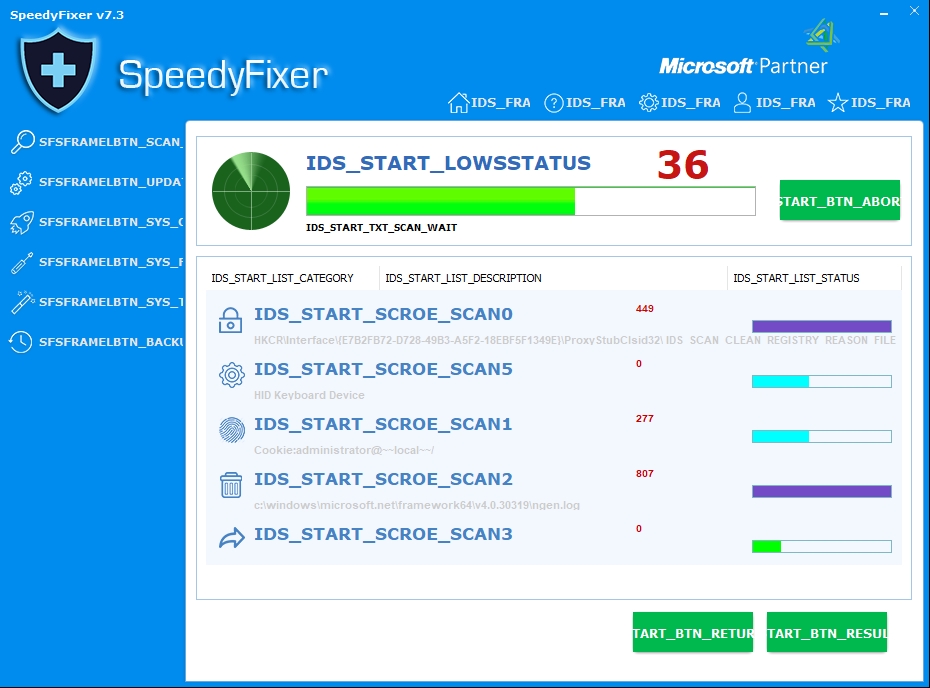Click the gear icon for SCAN5 row
930x688 pixels.
tap(231, 375)
